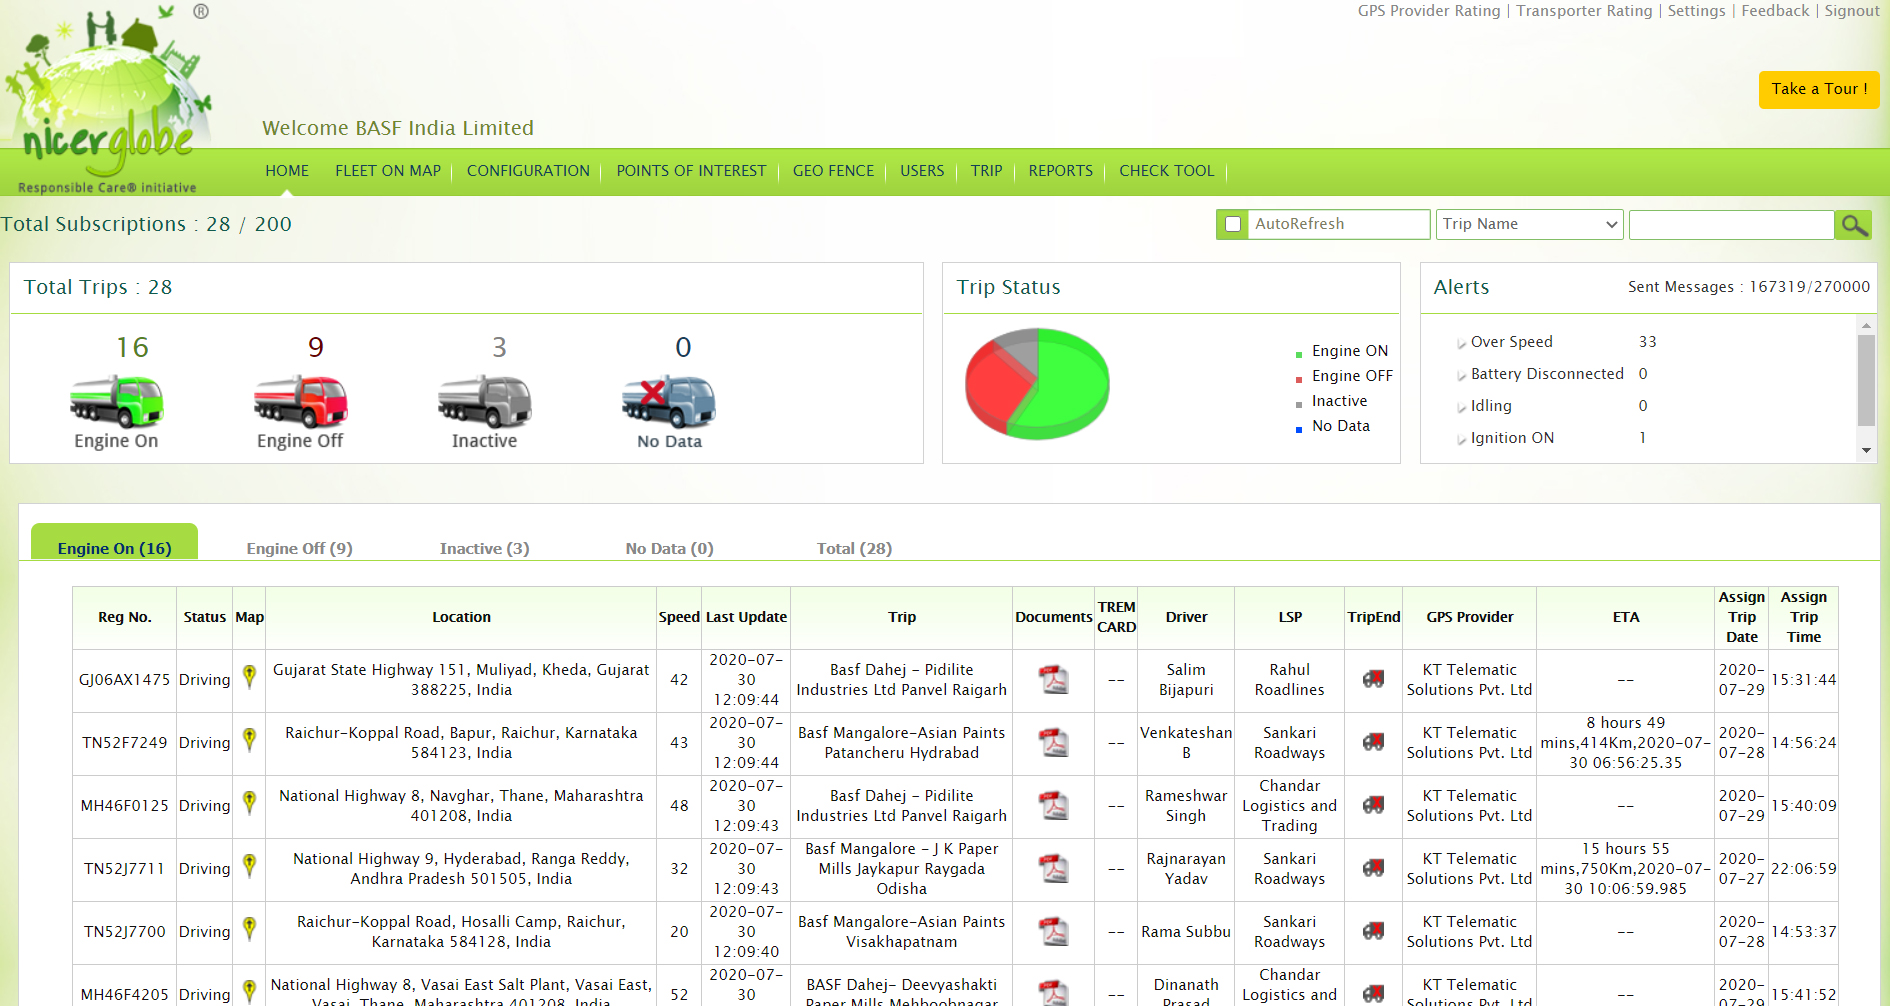1890x1006 pixels.
Task: Click the search text input field
Action: 1731,225
